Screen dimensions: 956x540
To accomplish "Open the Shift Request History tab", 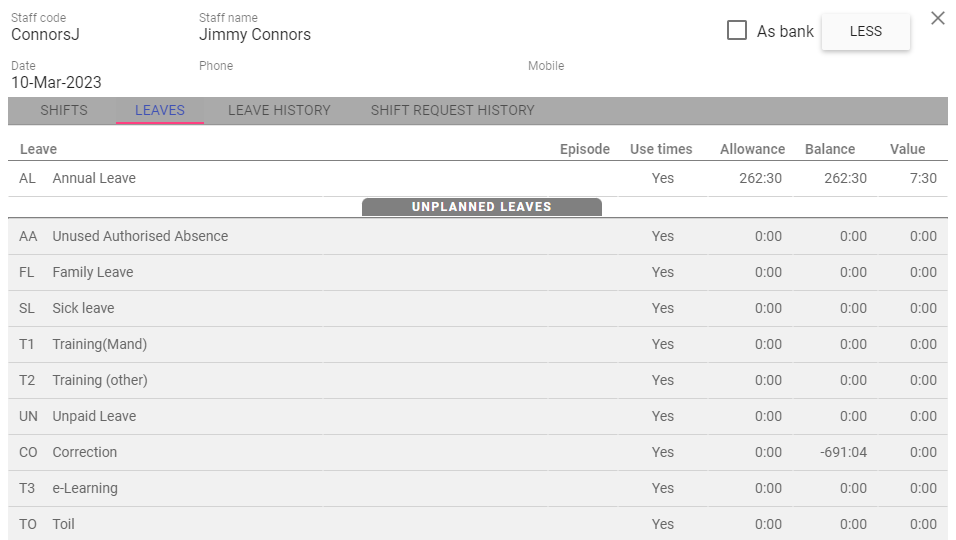I will coord(452,110).
